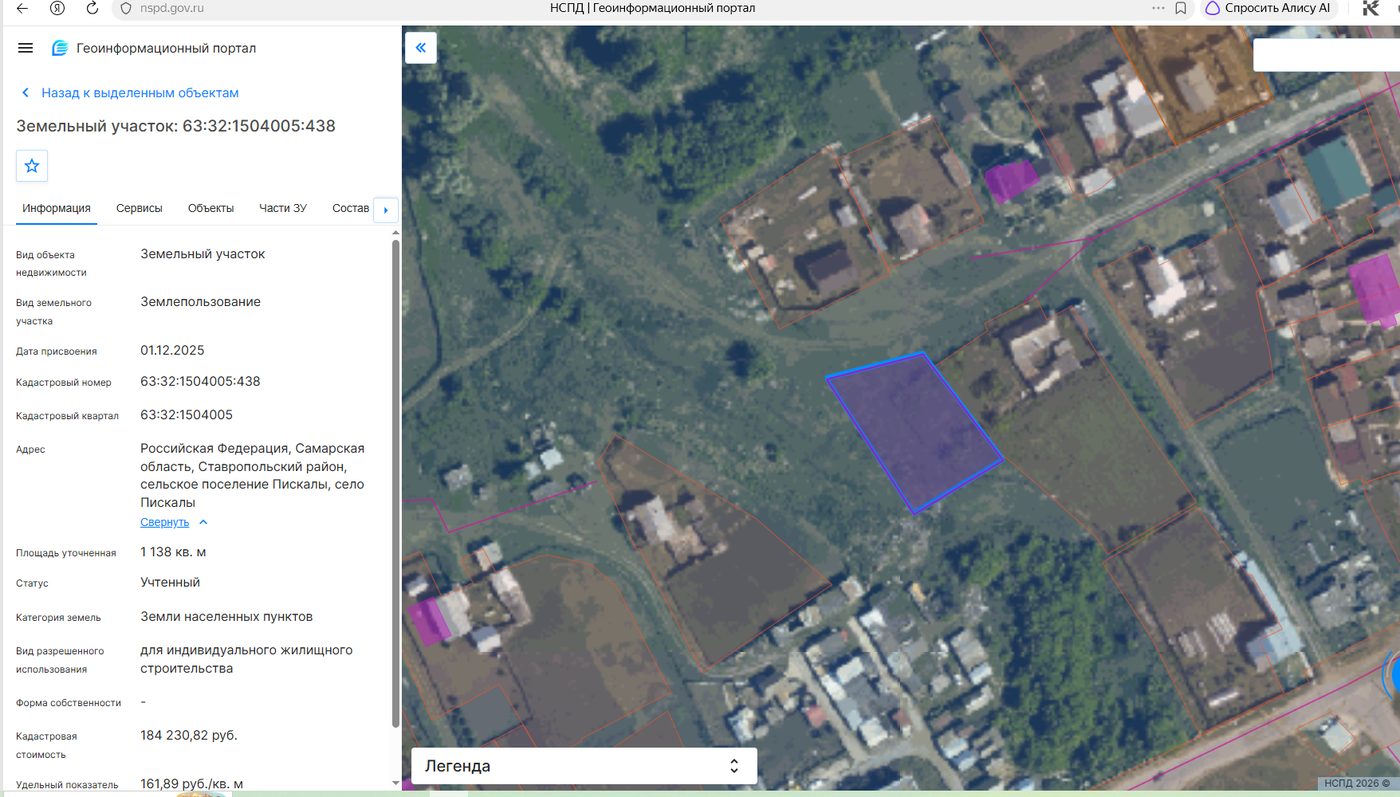Image resolution: width=1400 pixels, height=797 pixels.
Task: Click the date value 01.12.2025
Action: 172,350
